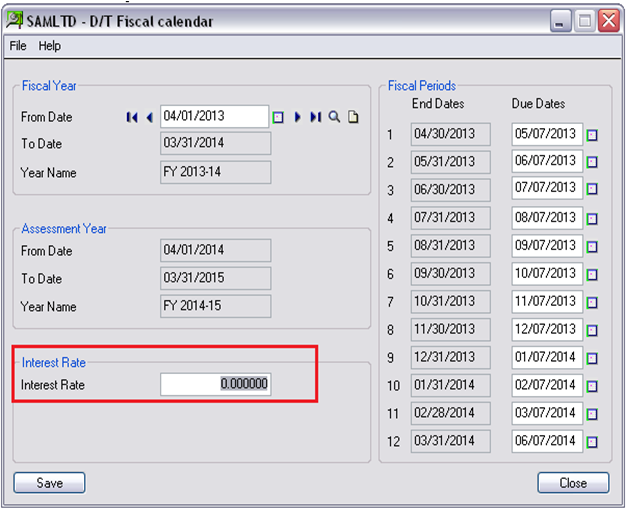Click the Close button
The height and width of the screenshot is (511, 627).
pos(573,483)
